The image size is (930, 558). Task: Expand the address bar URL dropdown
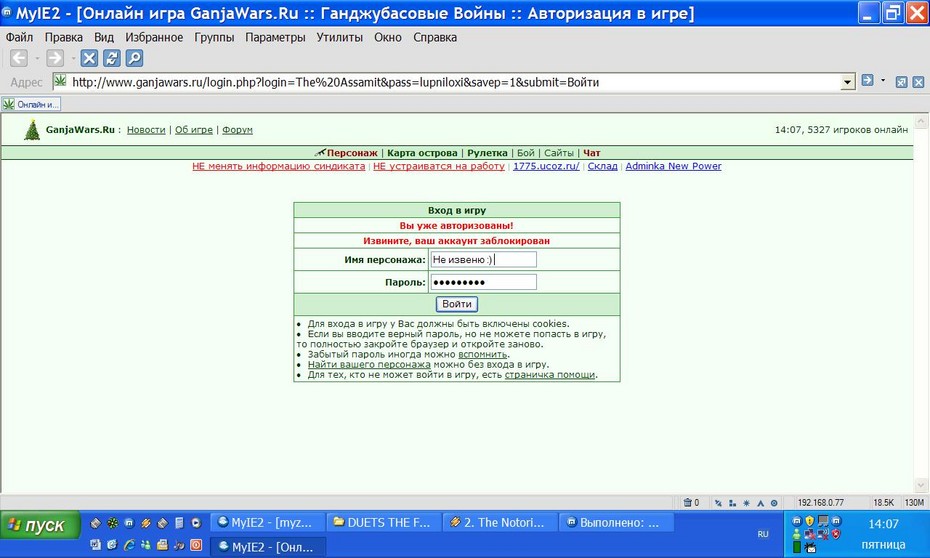(x=848, y=82)
